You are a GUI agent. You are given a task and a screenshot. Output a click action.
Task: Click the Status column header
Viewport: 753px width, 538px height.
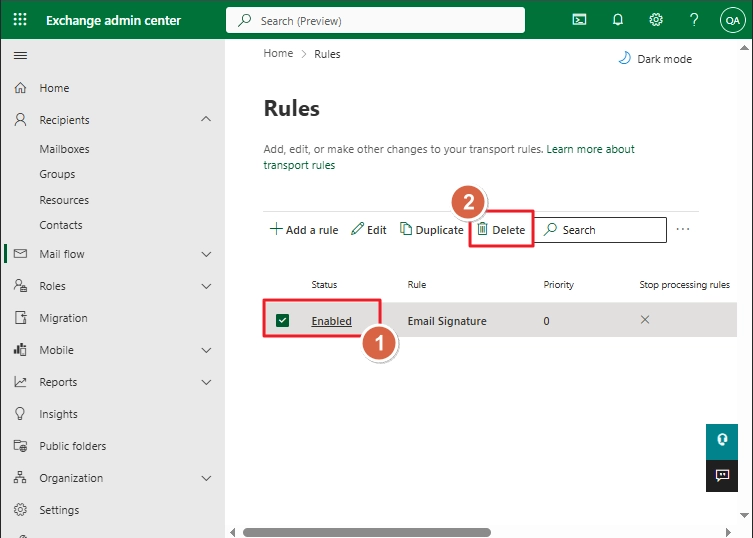pyautogui.click(x=324, y=284)
